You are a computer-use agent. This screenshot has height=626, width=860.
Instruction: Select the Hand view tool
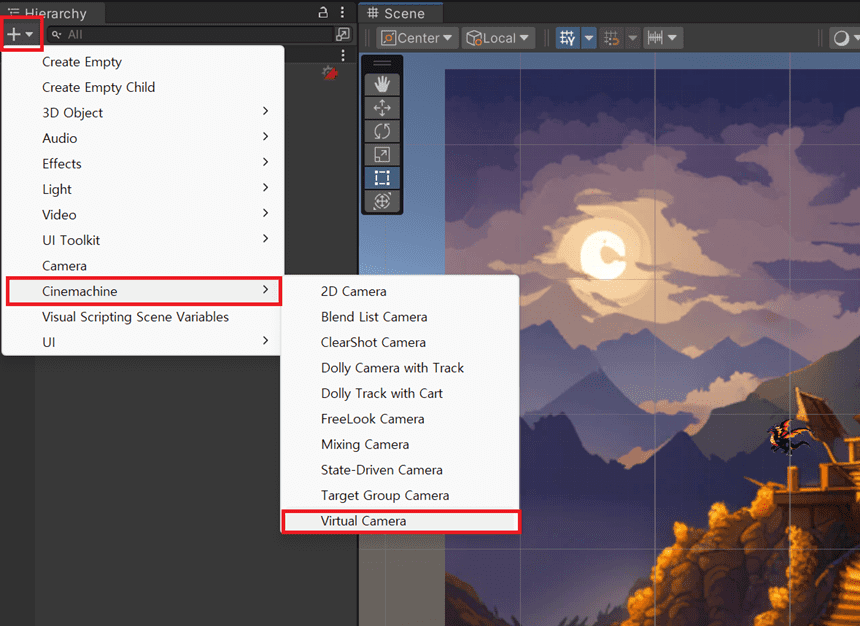(x=382, y=84)
